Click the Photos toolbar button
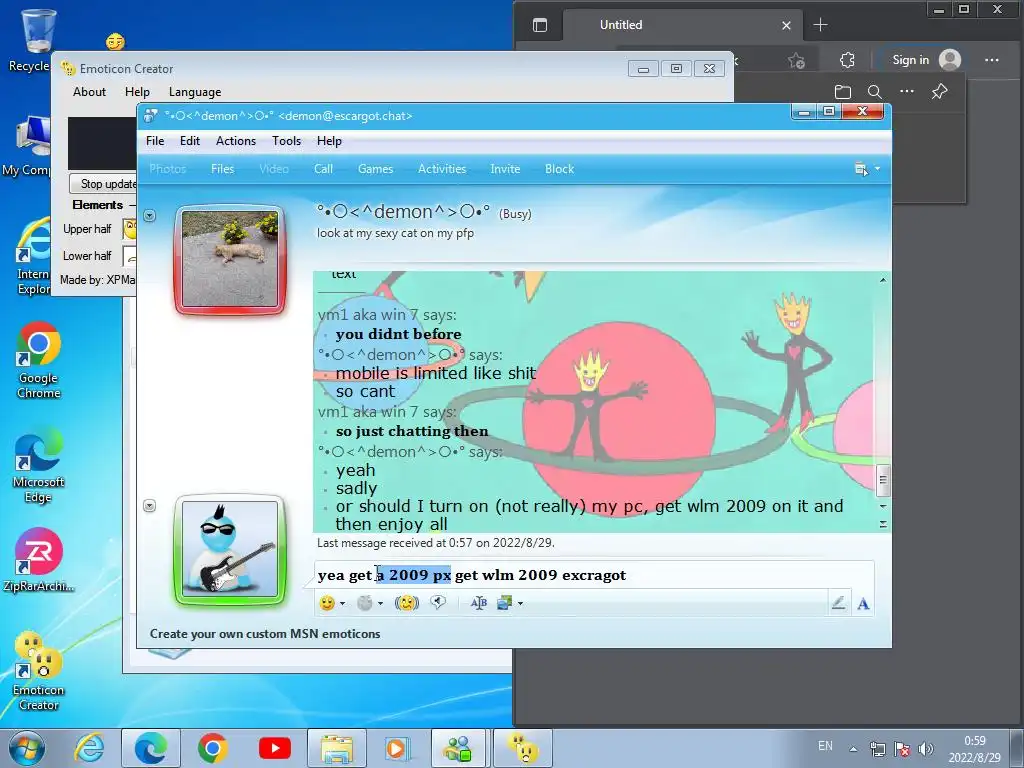 click(168, 169)
